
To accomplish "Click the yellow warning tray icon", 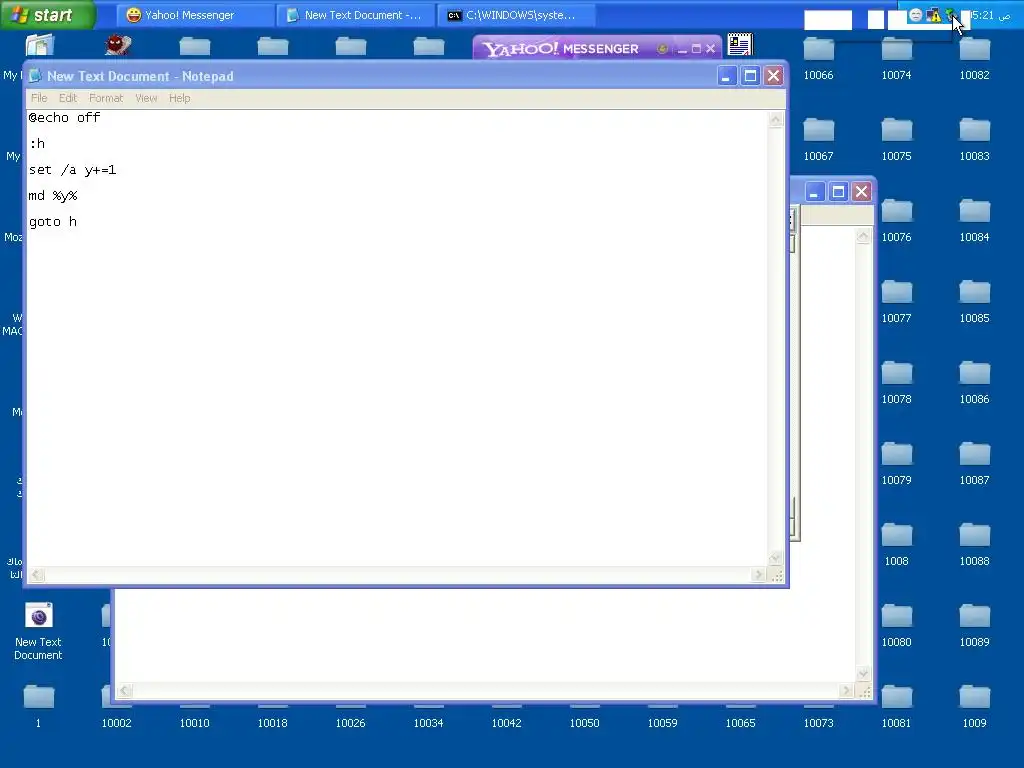I will tap(934, 15).
